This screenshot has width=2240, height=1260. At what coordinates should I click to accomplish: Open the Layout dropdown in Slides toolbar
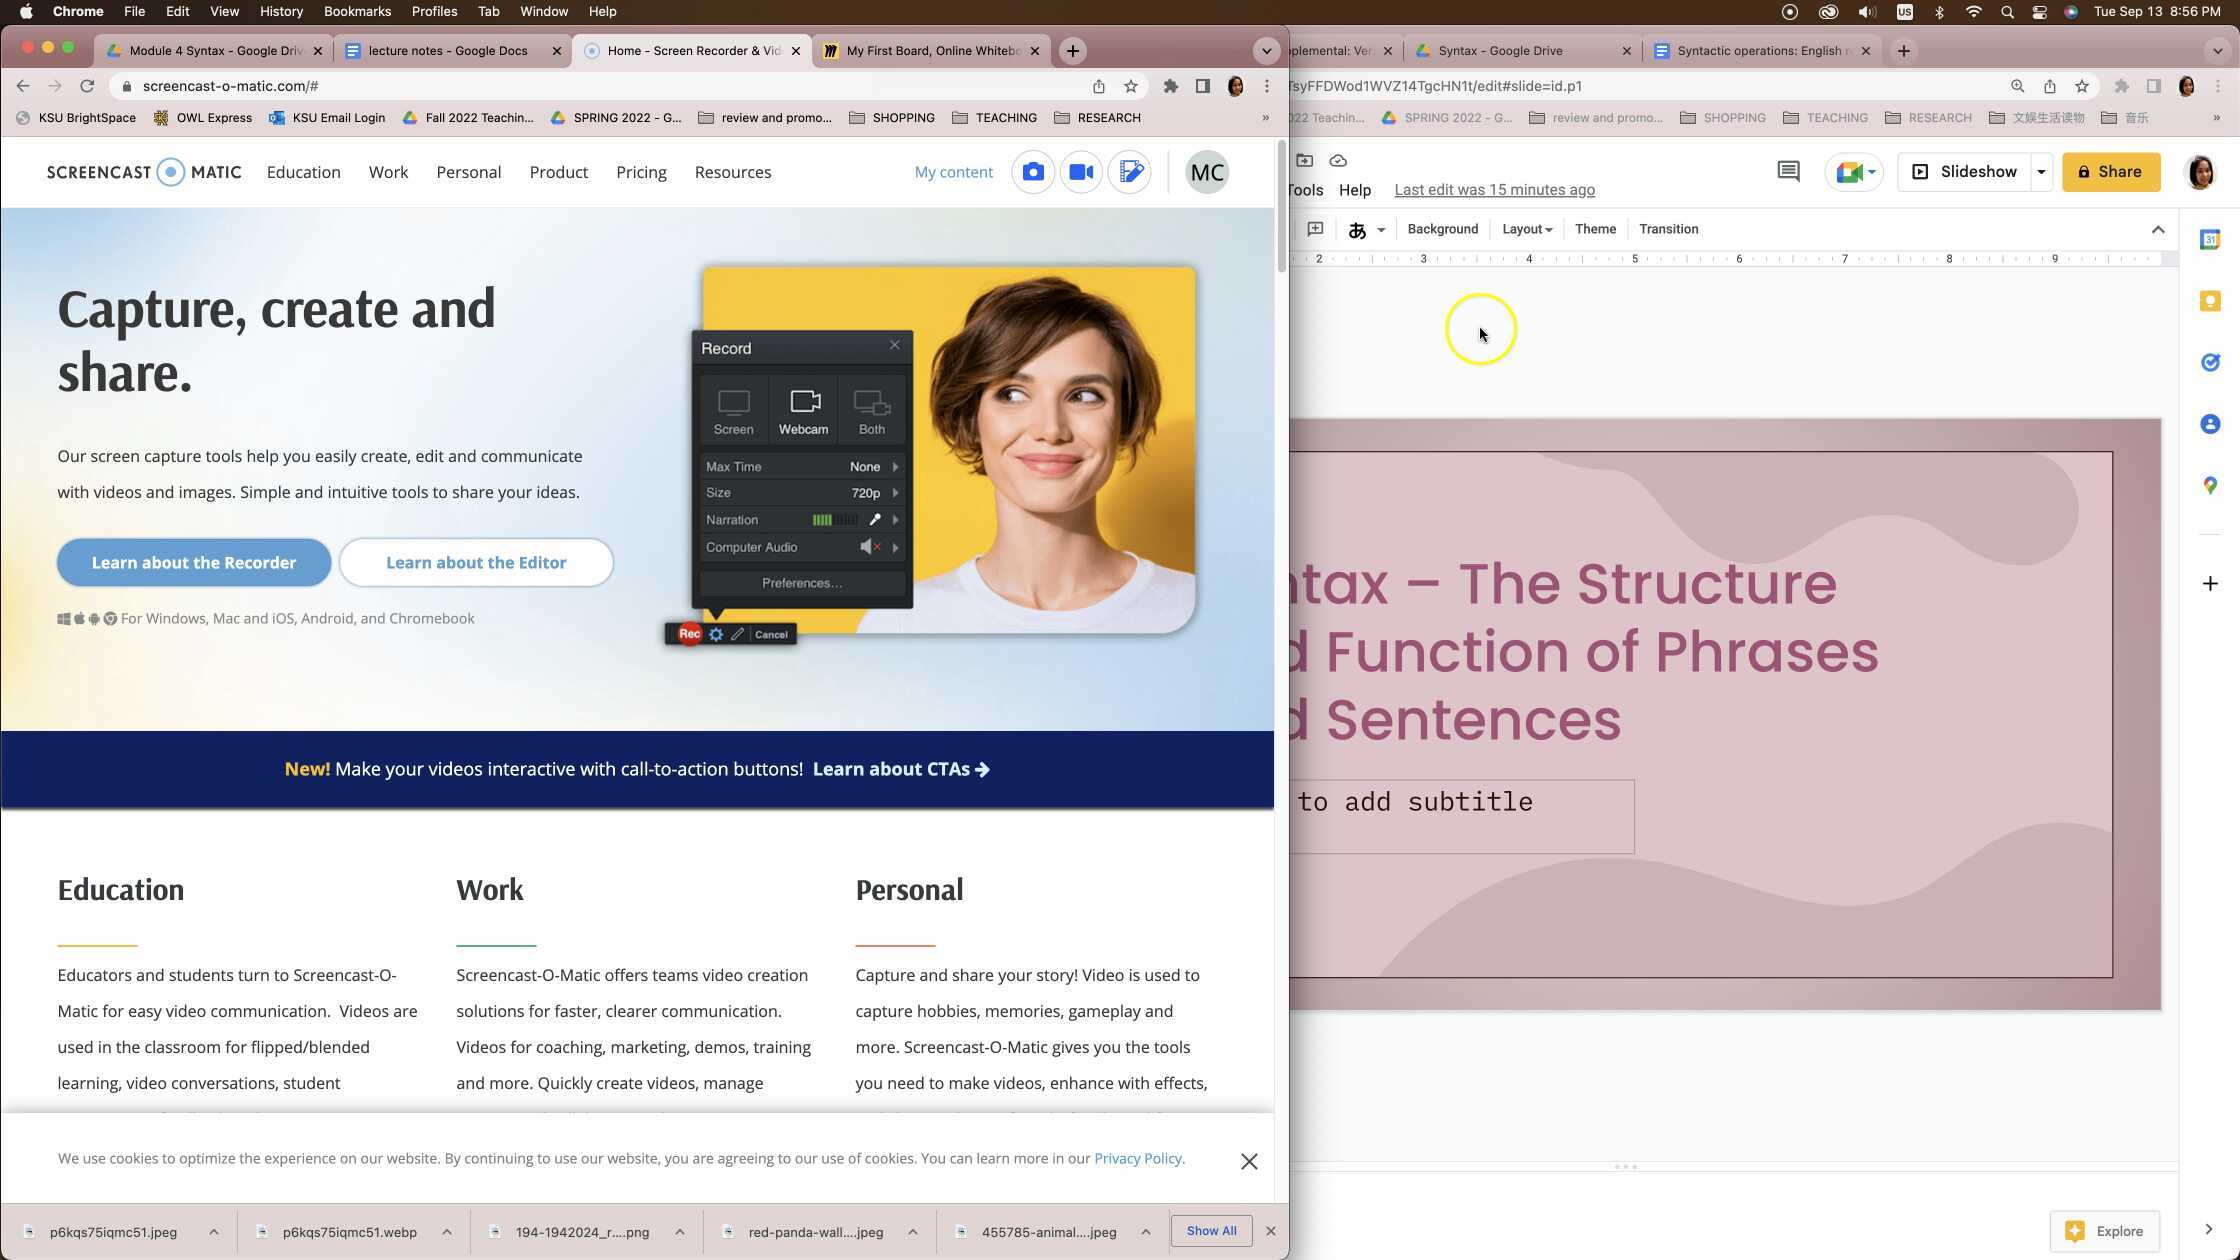click(x=1527, y=229)
